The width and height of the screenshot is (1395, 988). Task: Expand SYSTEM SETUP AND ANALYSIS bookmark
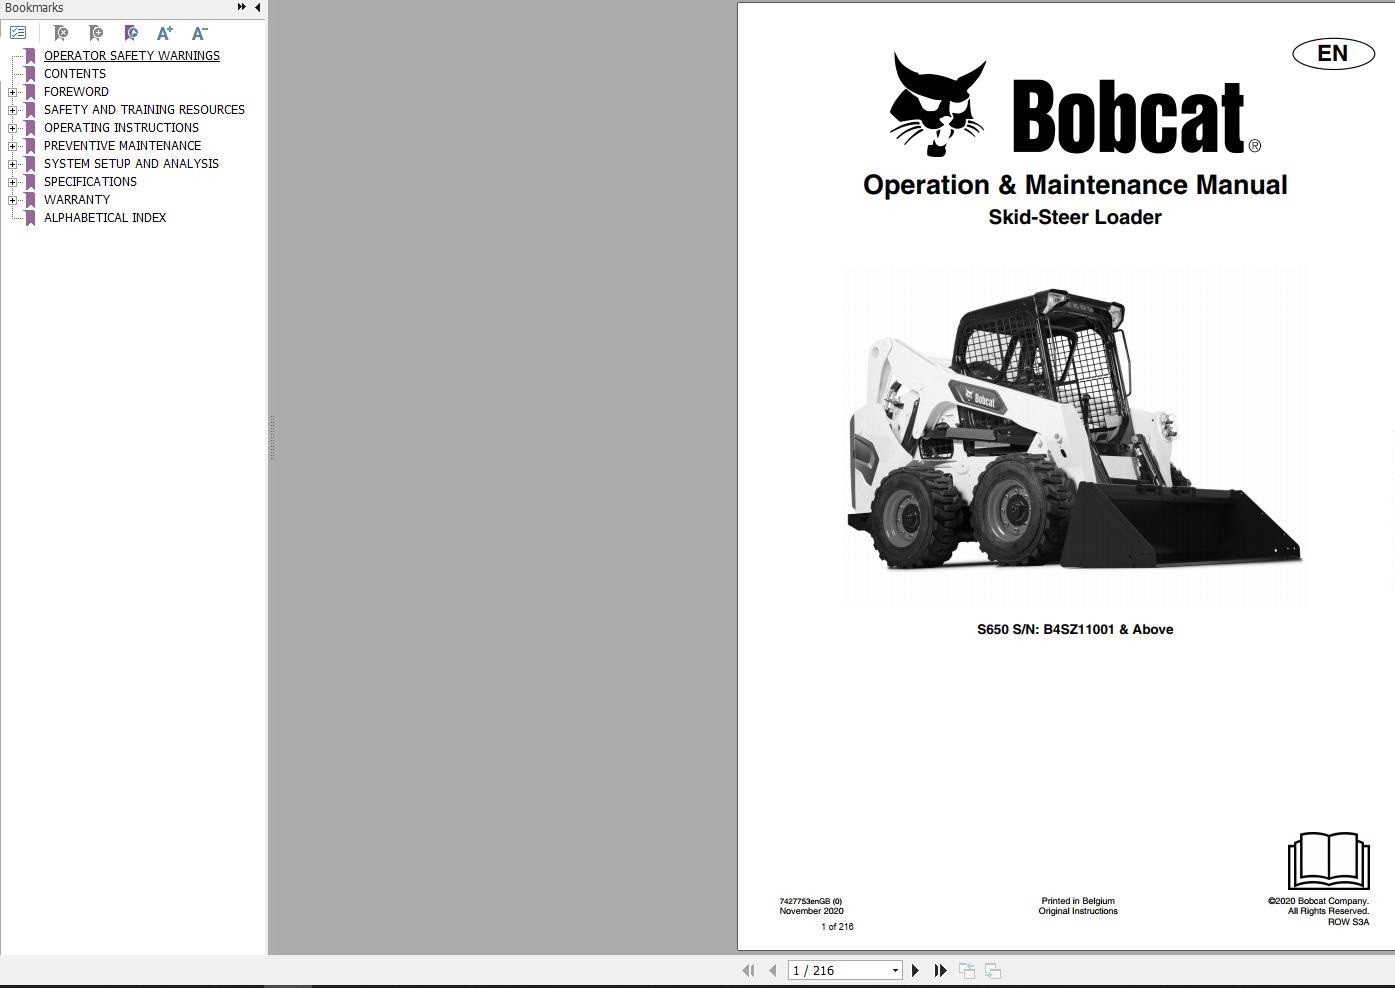[x=12, y=164]
